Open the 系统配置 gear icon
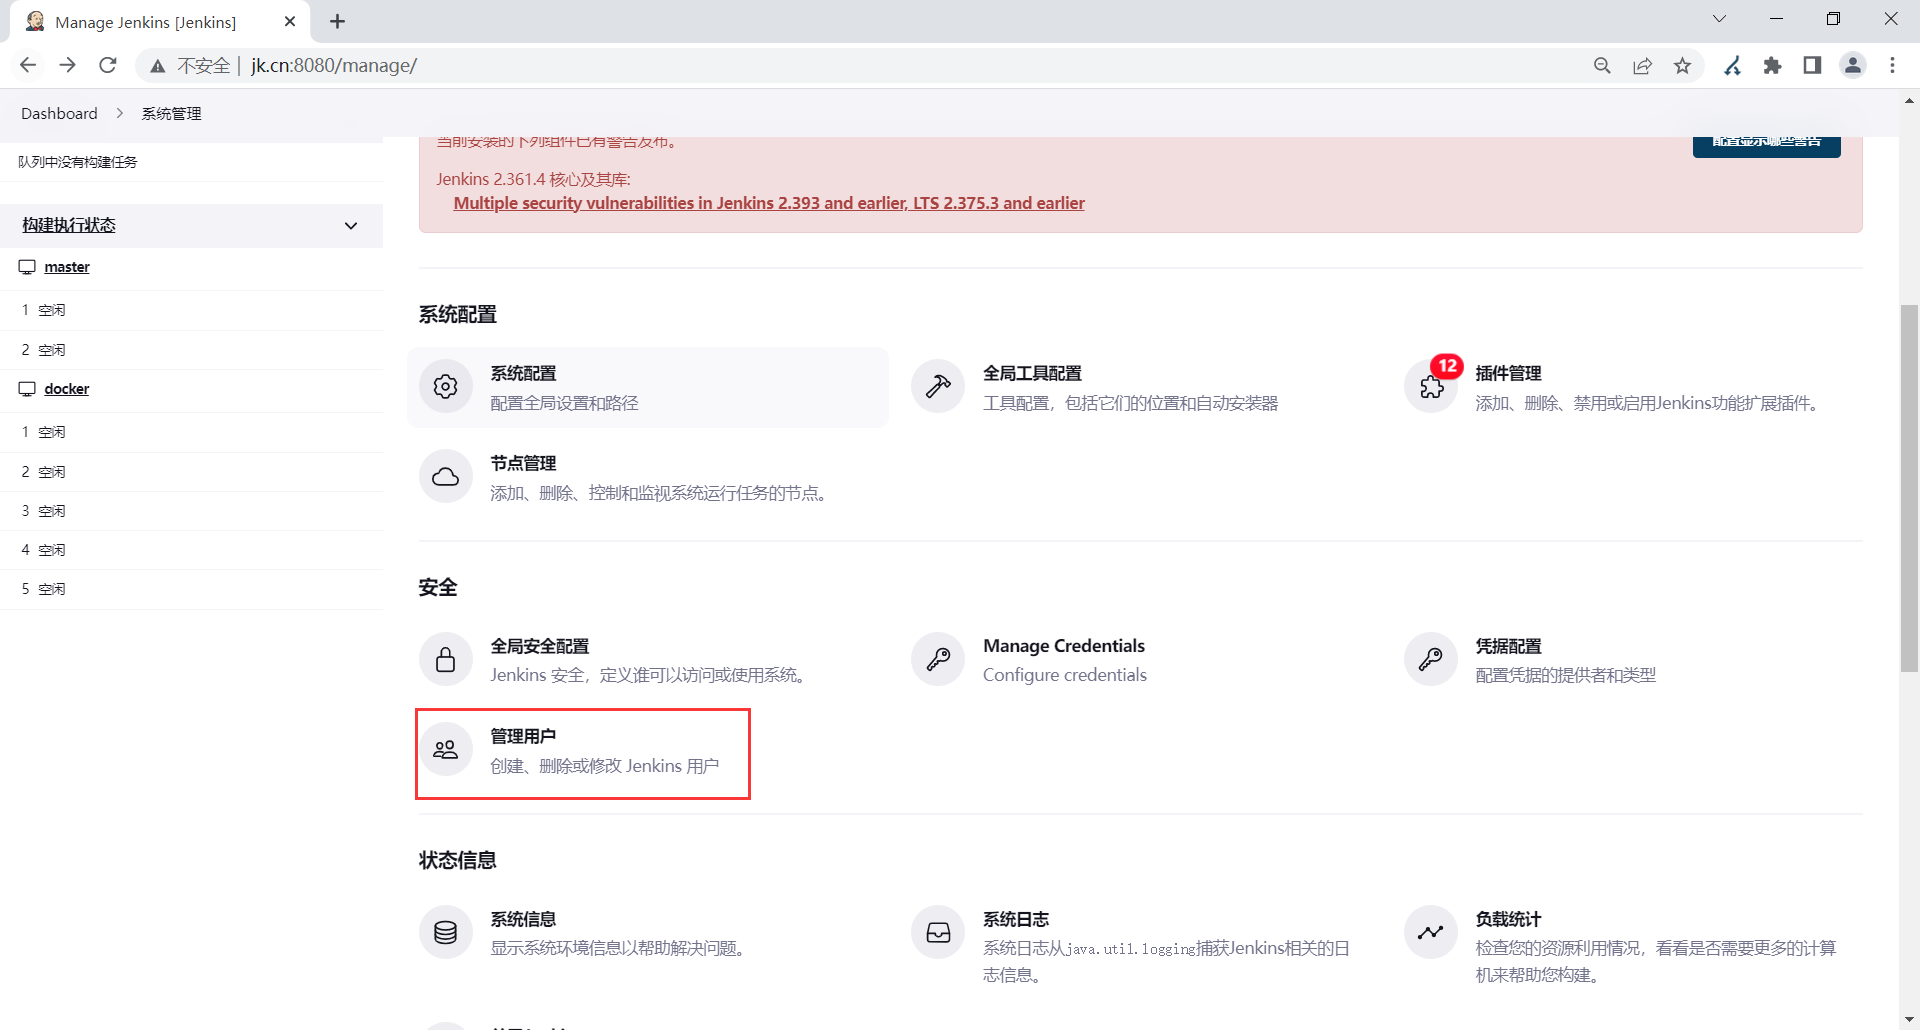This screenshot has height=1030, width=1920. (x=446, y=386)
